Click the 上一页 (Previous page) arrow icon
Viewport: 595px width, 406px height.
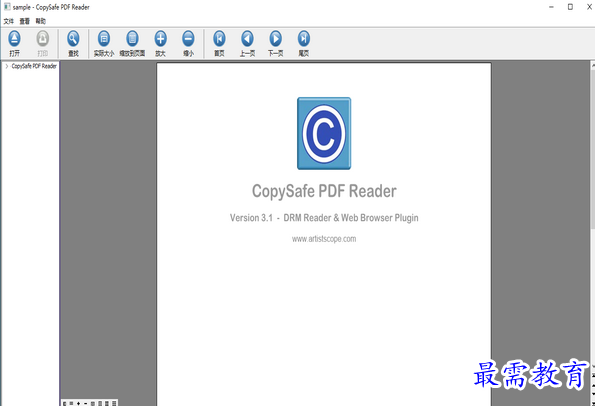(247, 39)
